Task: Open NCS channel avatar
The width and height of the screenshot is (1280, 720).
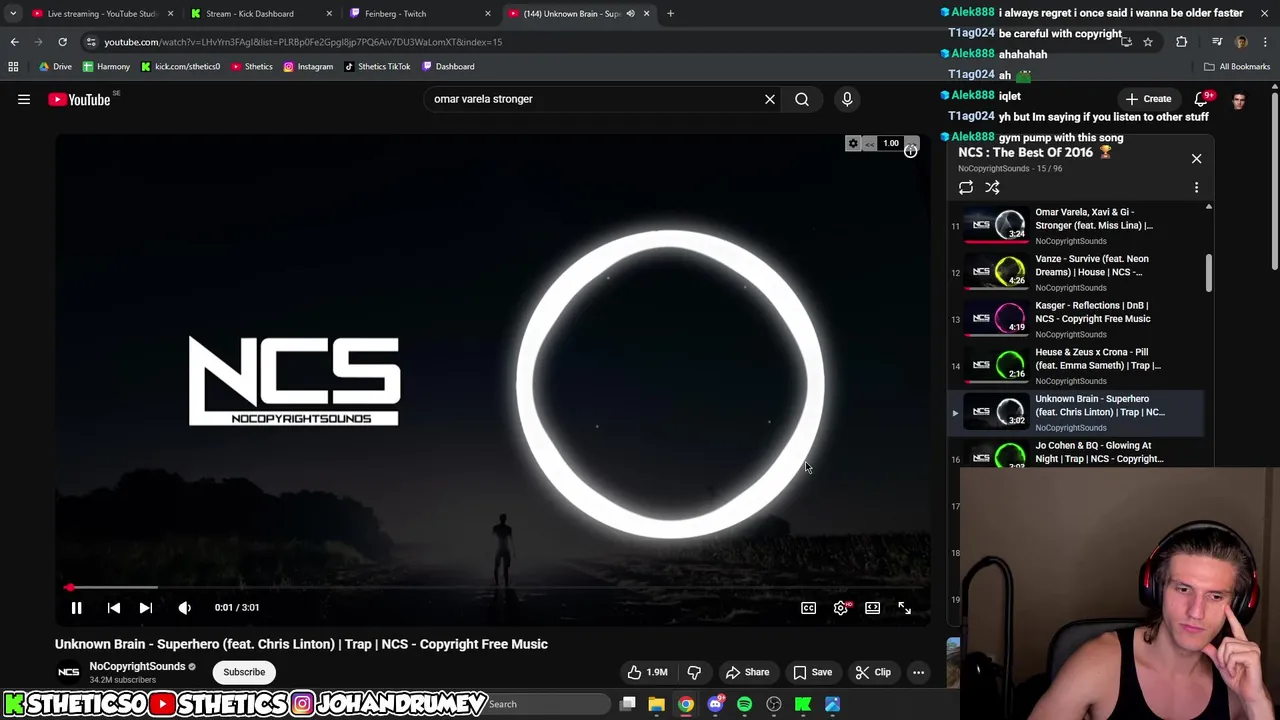Action: click(68, 672)
